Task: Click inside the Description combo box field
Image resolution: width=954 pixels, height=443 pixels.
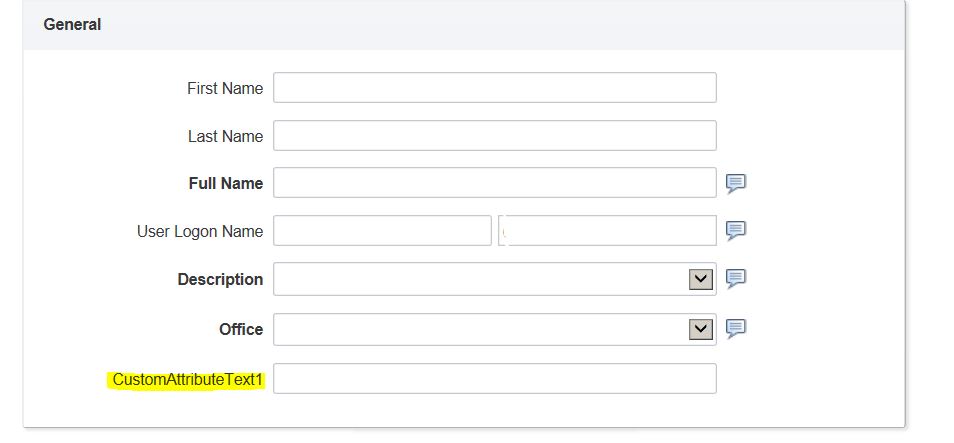Action: (481, 279)
